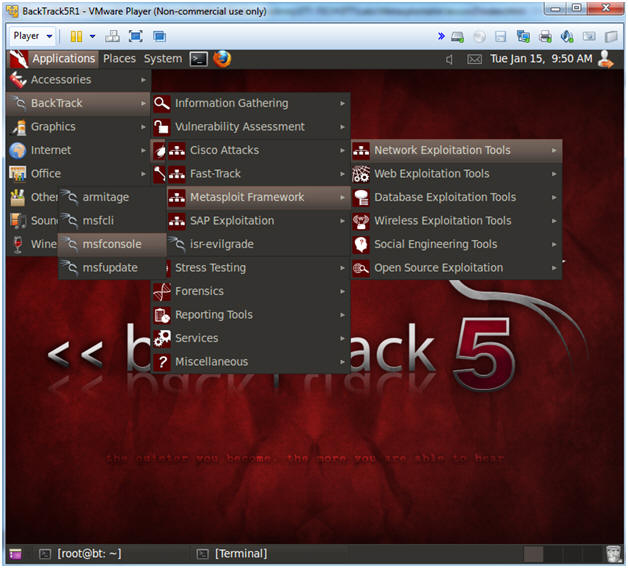This screenshot has height=568, width=628.
Task: Click the show desktop taskbar icon
Action: point(16,554)
